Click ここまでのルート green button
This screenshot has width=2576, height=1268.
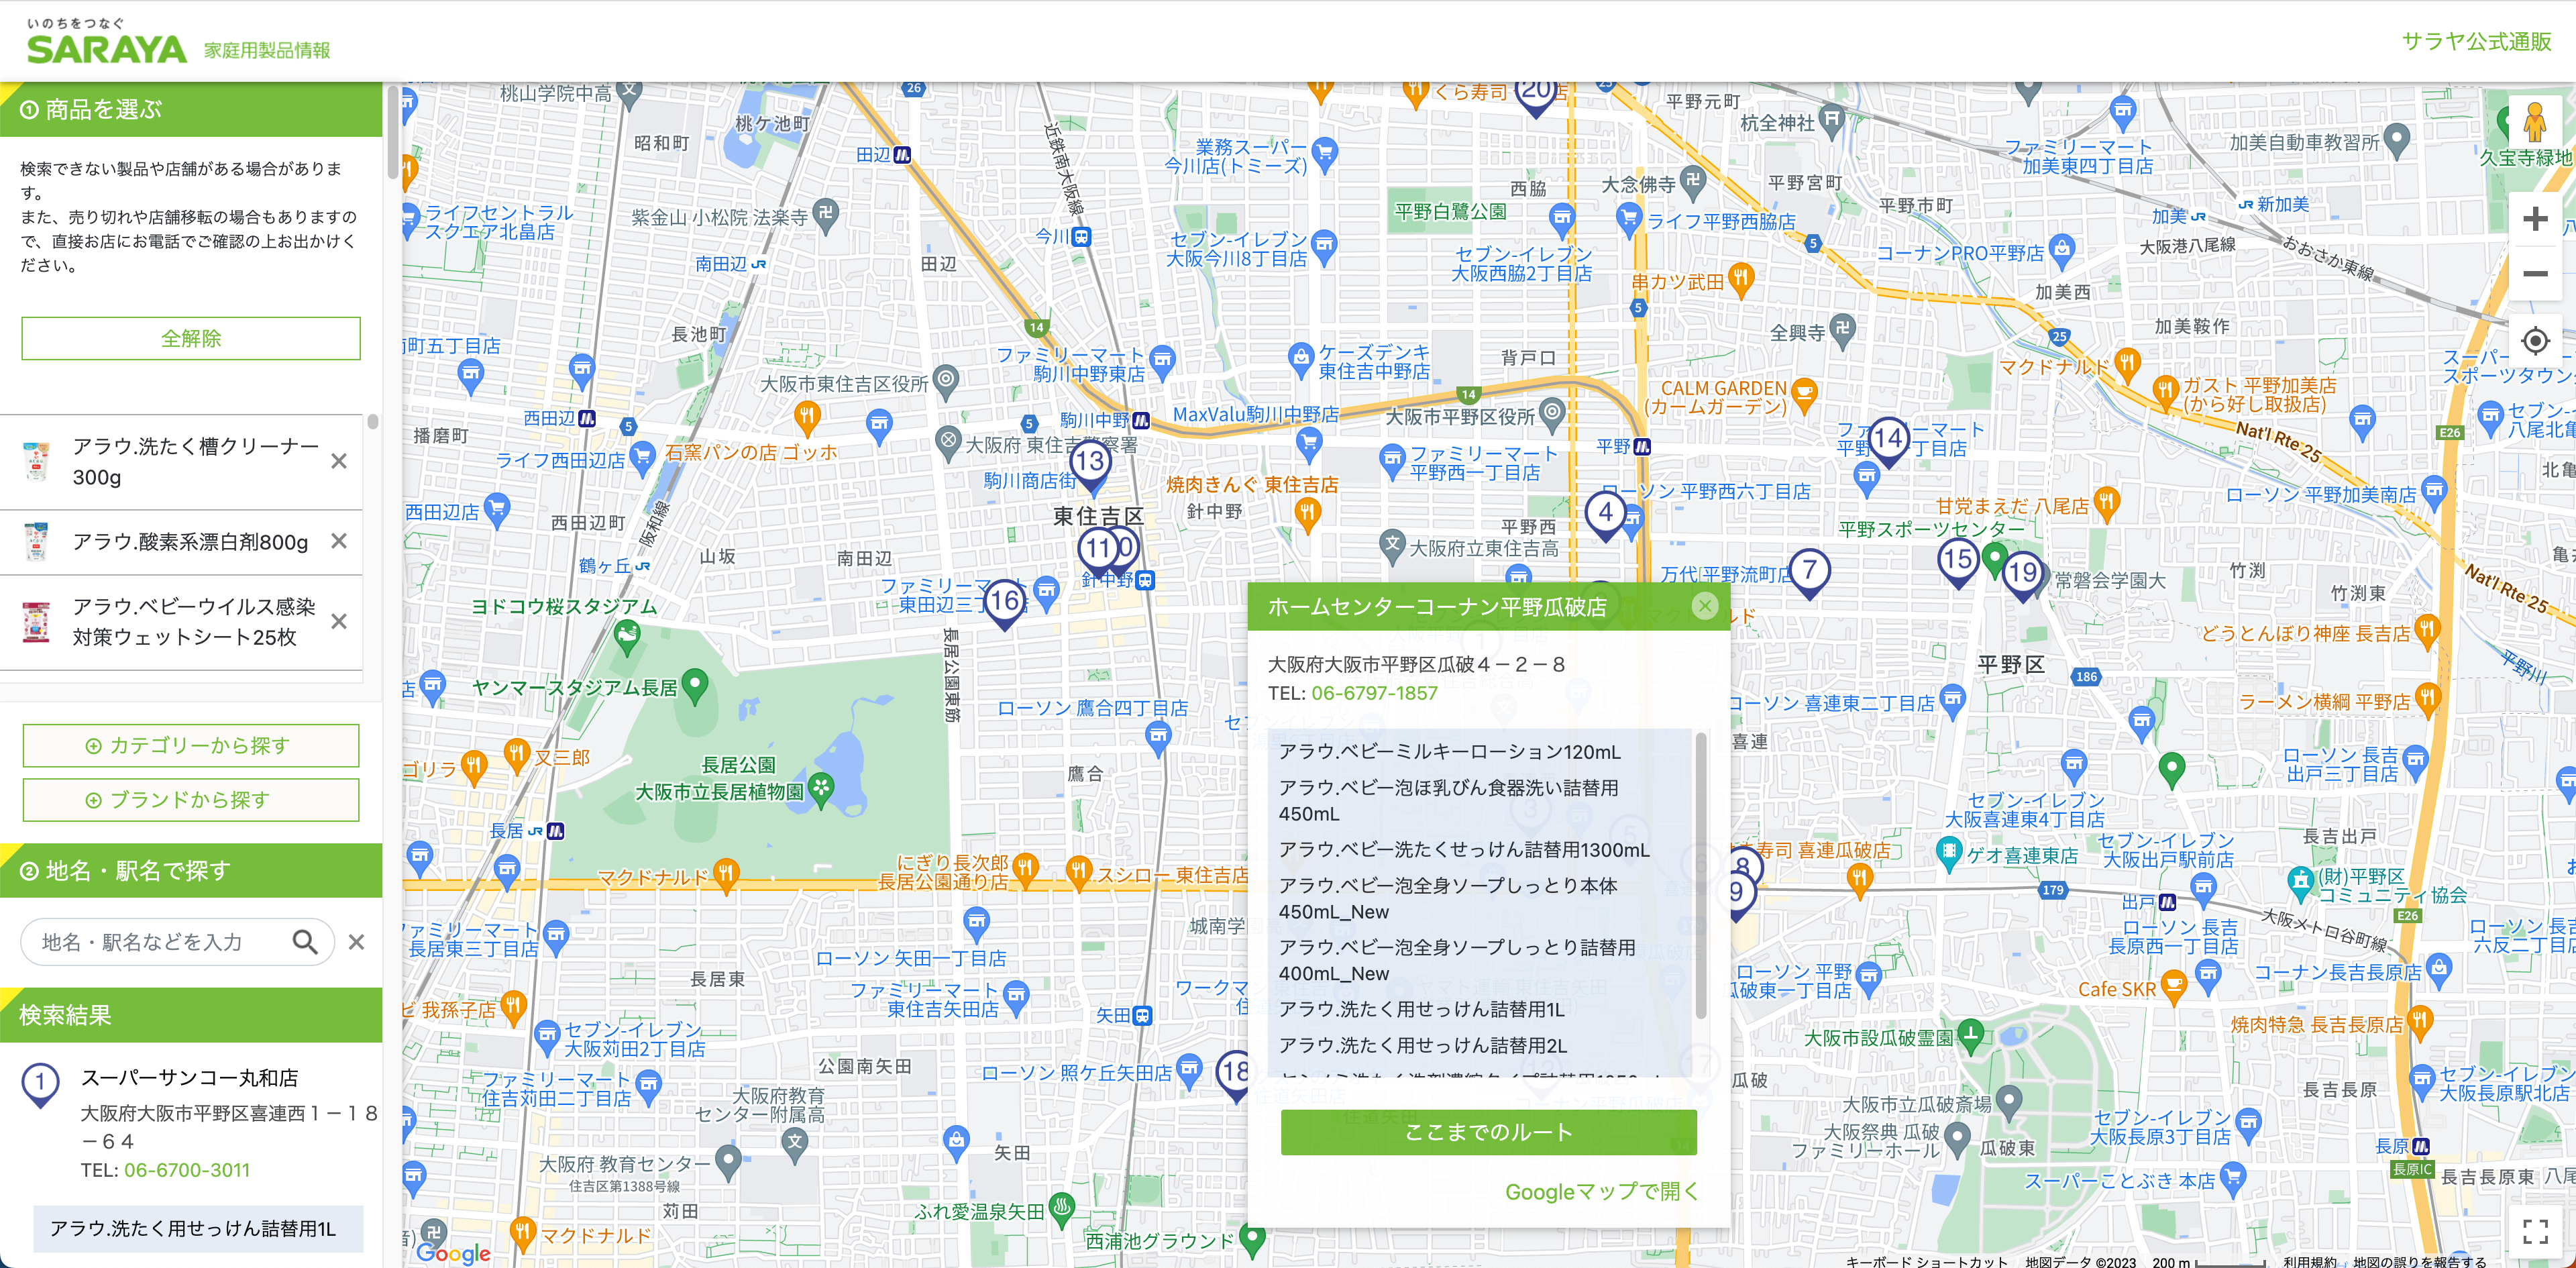click(x=1488, y=1132)
